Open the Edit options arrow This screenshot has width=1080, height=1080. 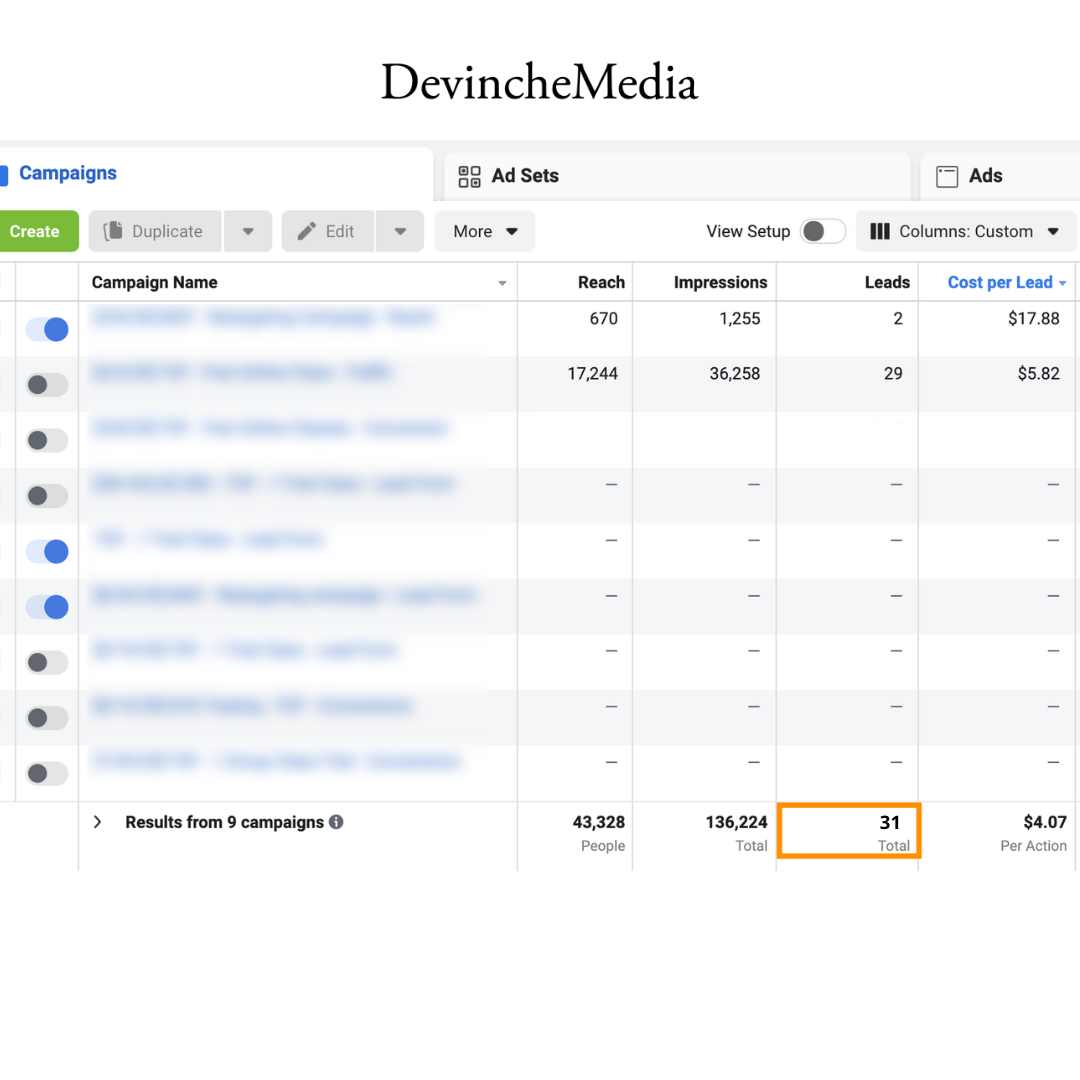point(400,231)
